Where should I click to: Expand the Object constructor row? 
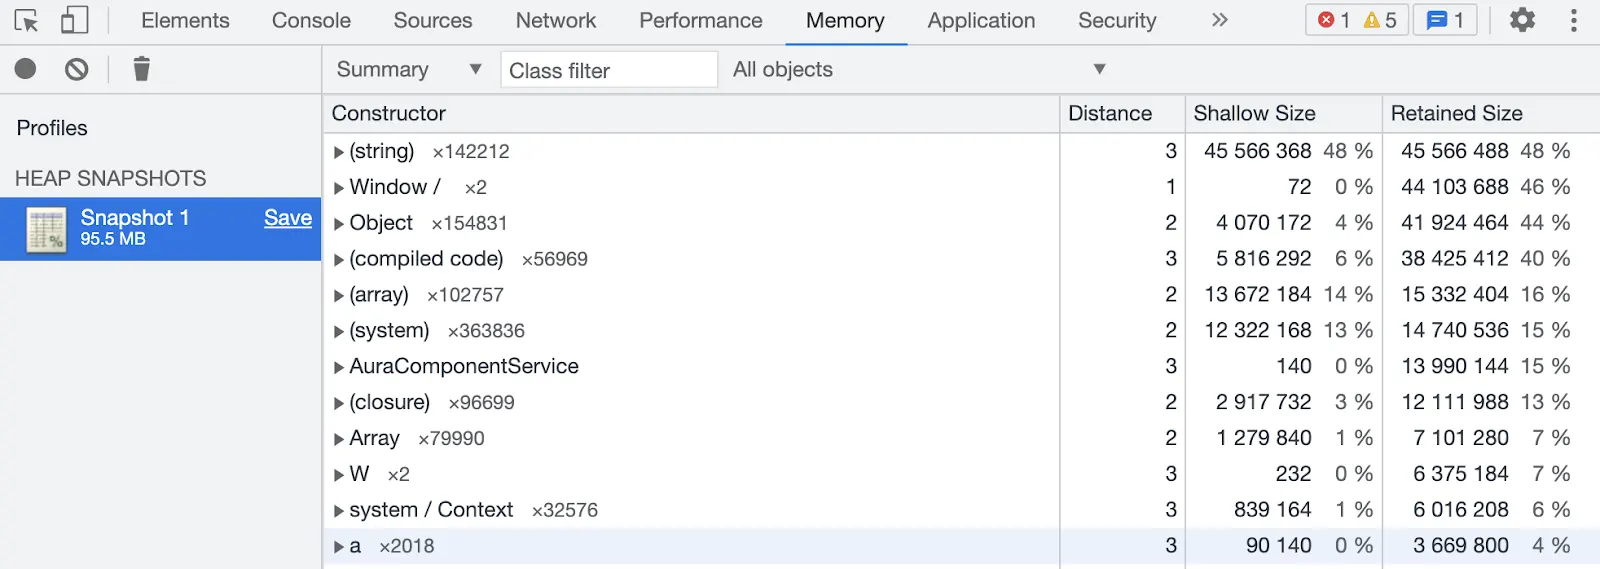(x=339, y=224)
